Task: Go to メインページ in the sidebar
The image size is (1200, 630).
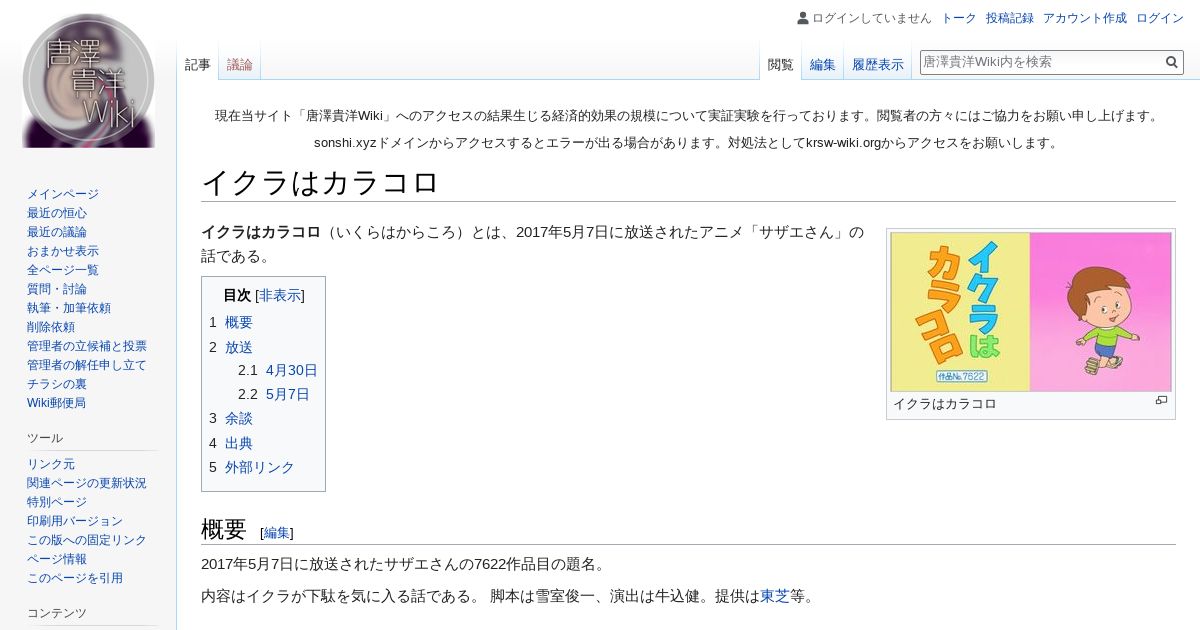Action: click(63, 194)
